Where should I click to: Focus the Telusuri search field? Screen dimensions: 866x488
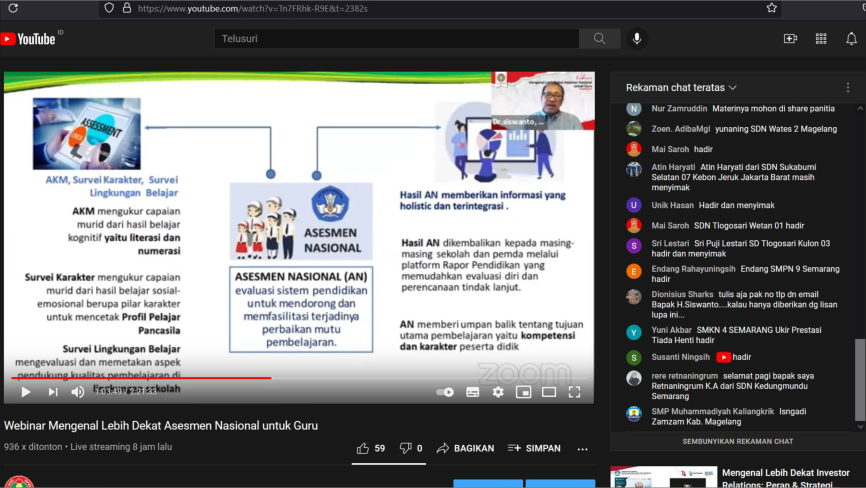click(x=397, y=39)
